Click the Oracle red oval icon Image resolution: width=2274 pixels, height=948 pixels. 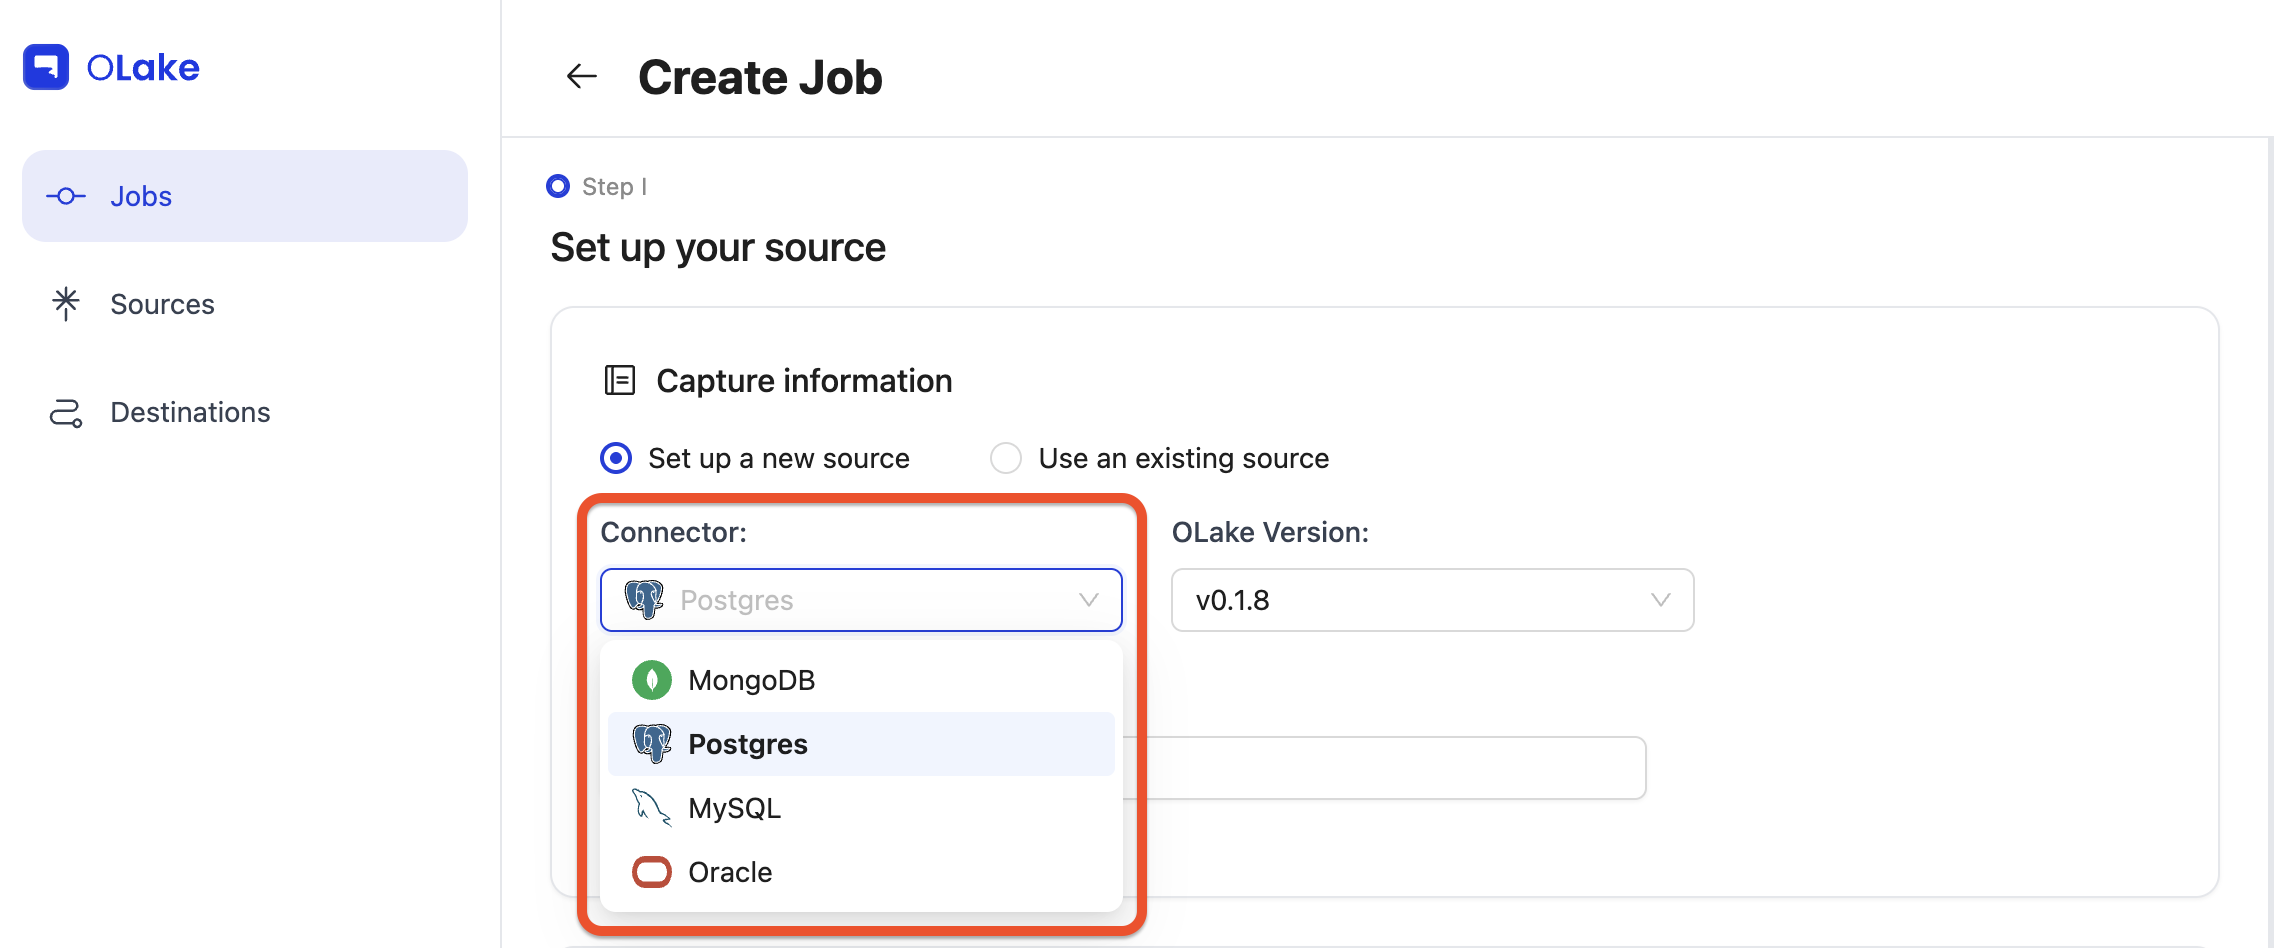(x=652, y=872)
